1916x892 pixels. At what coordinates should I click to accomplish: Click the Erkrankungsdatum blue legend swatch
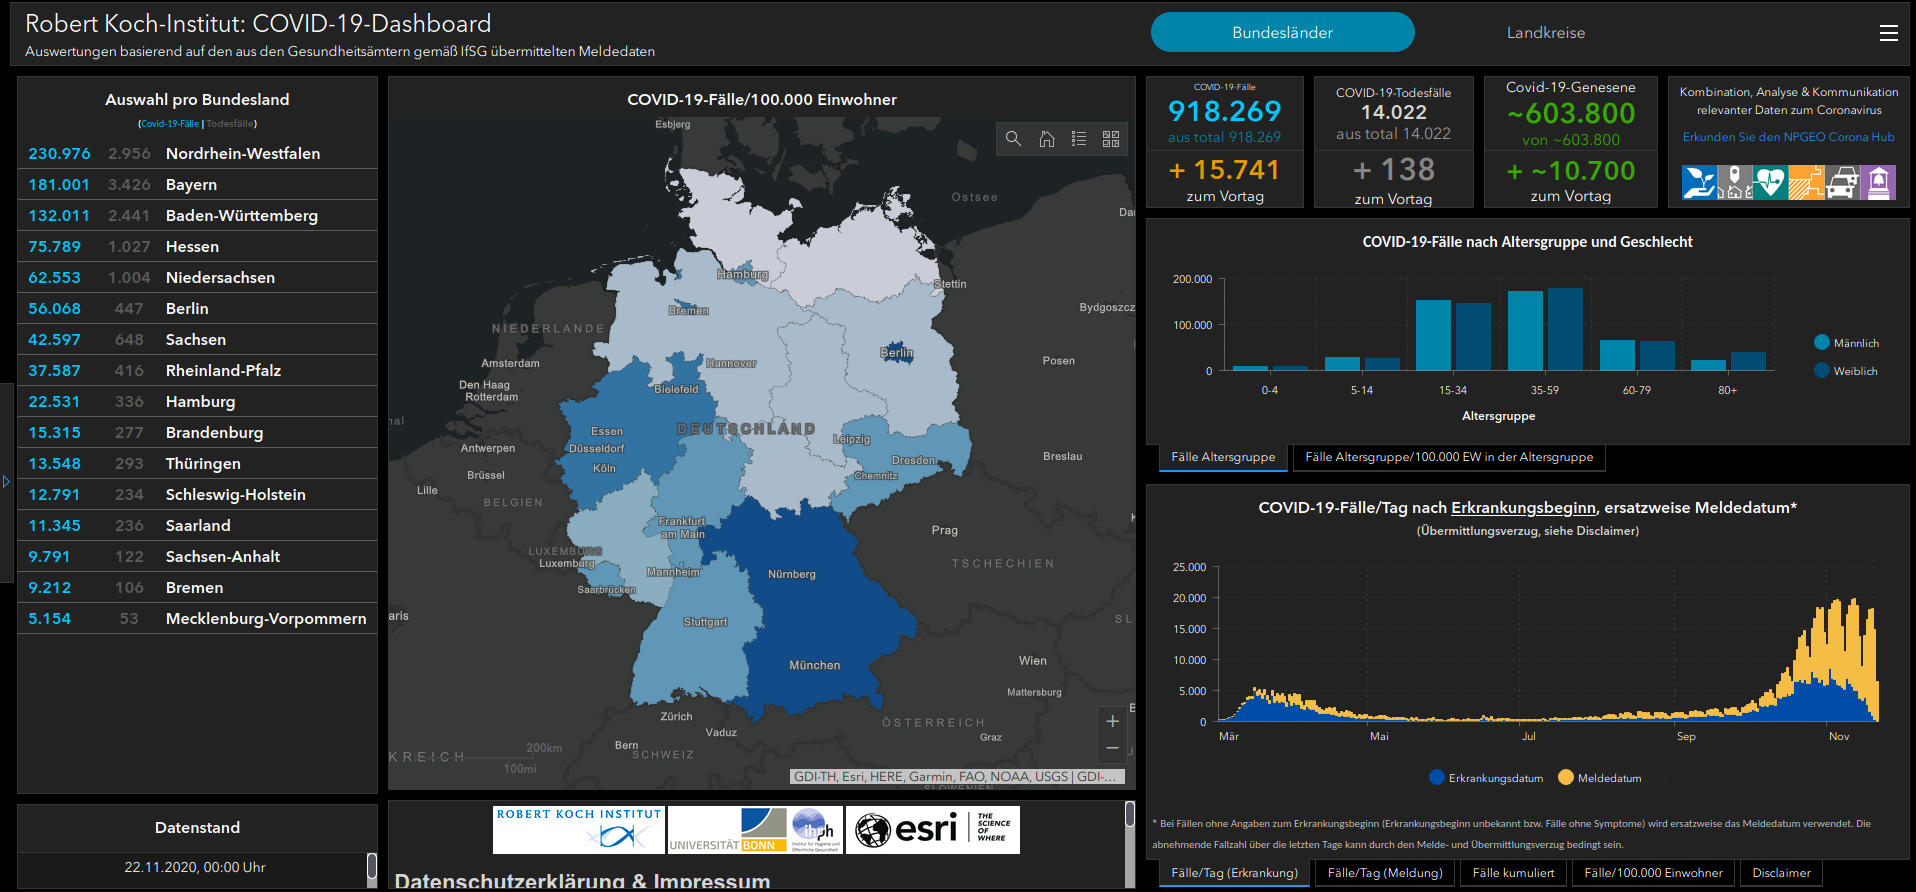(x=1437, y=778)
